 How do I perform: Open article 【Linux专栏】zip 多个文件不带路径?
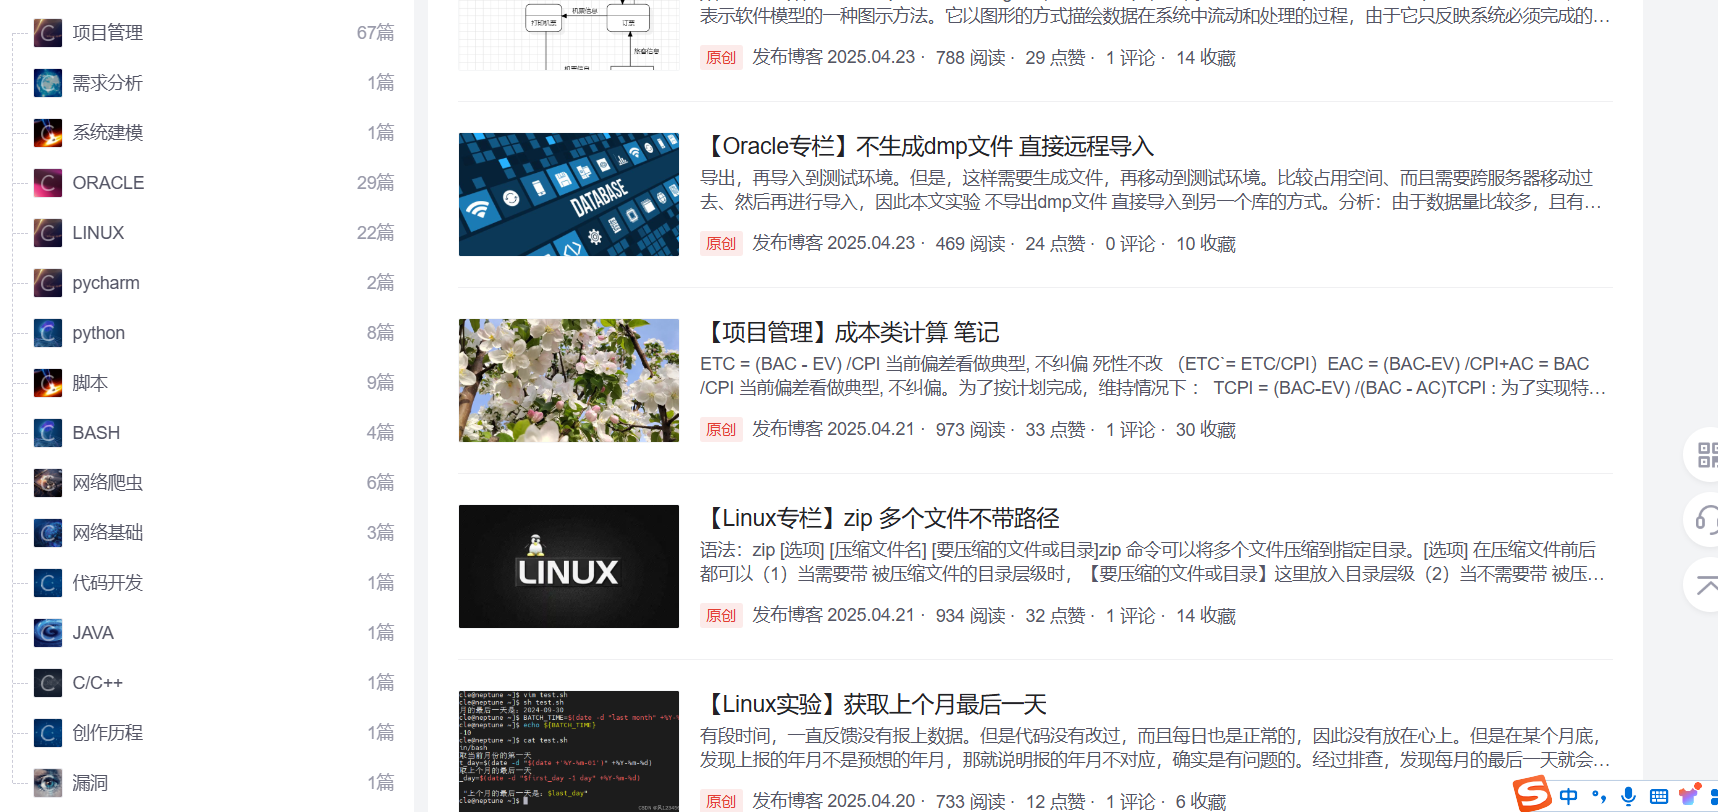(880, 518)
